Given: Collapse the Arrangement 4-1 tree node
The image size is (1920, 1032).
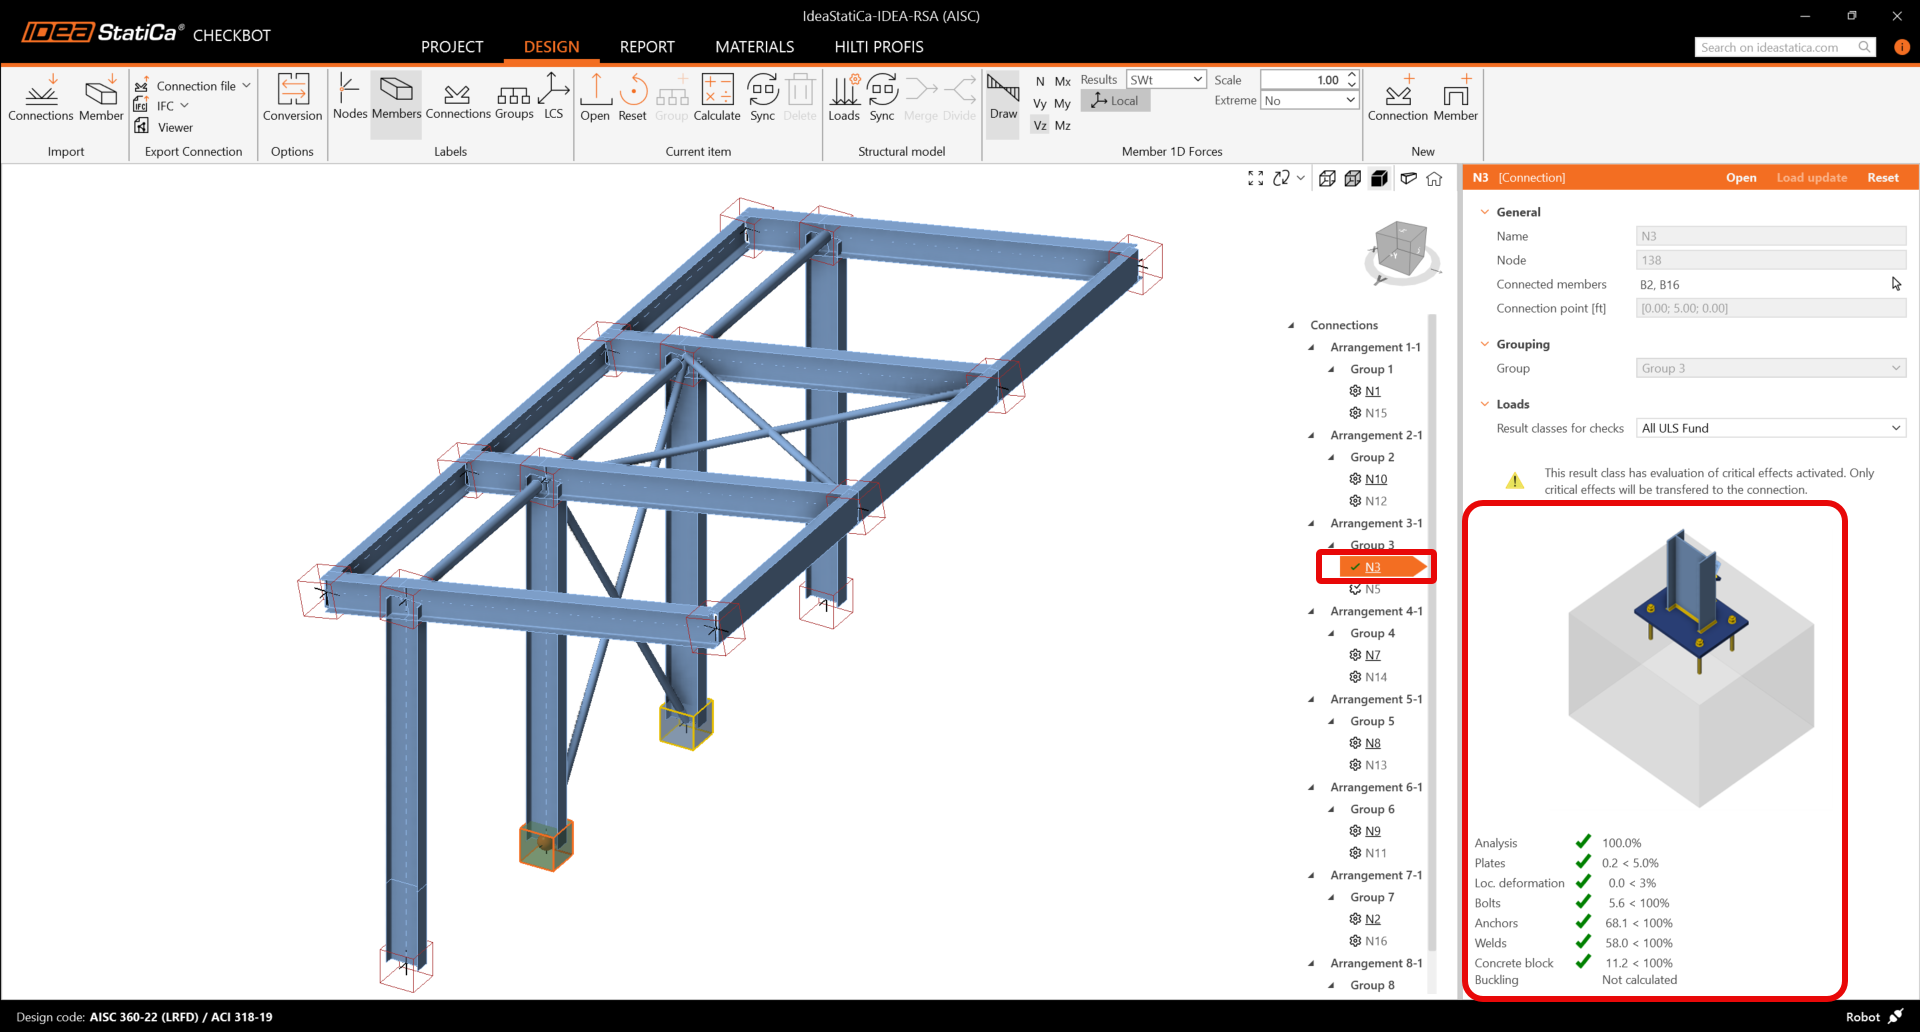Looking at the screenshot, I should [1311, 612].
